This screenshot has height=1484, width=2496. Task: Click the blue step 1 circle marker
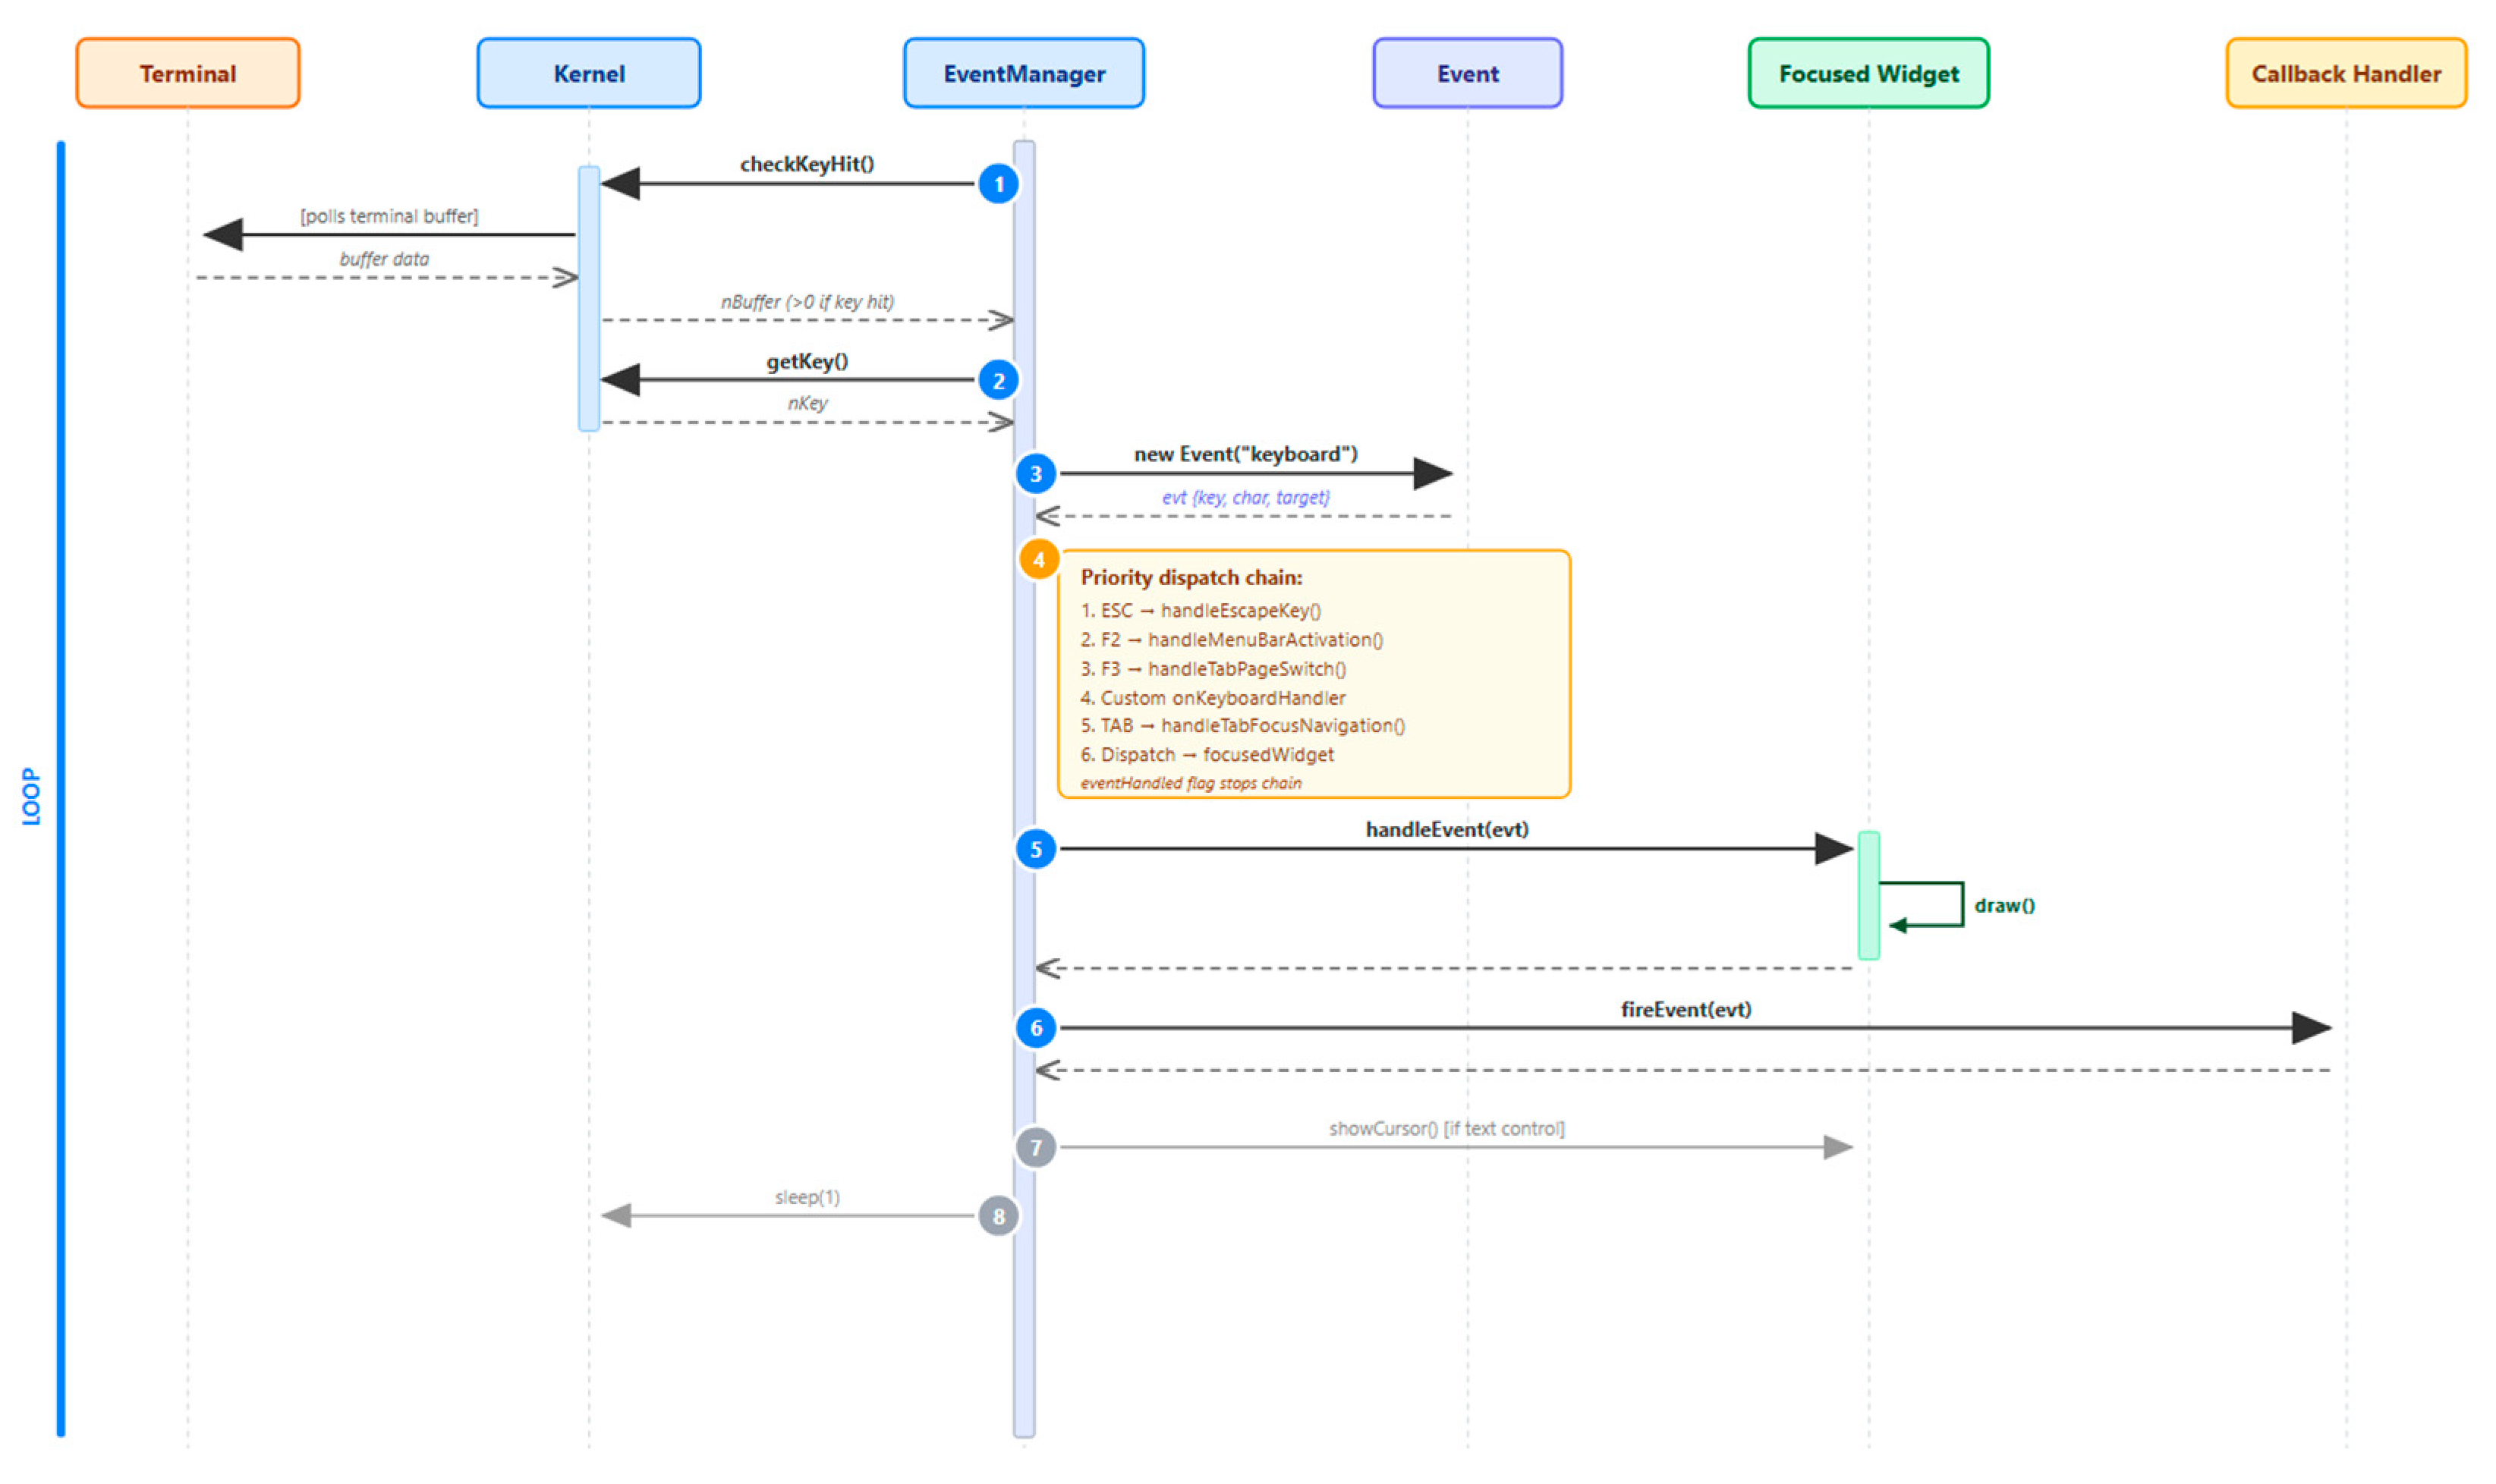coord(997,184)
